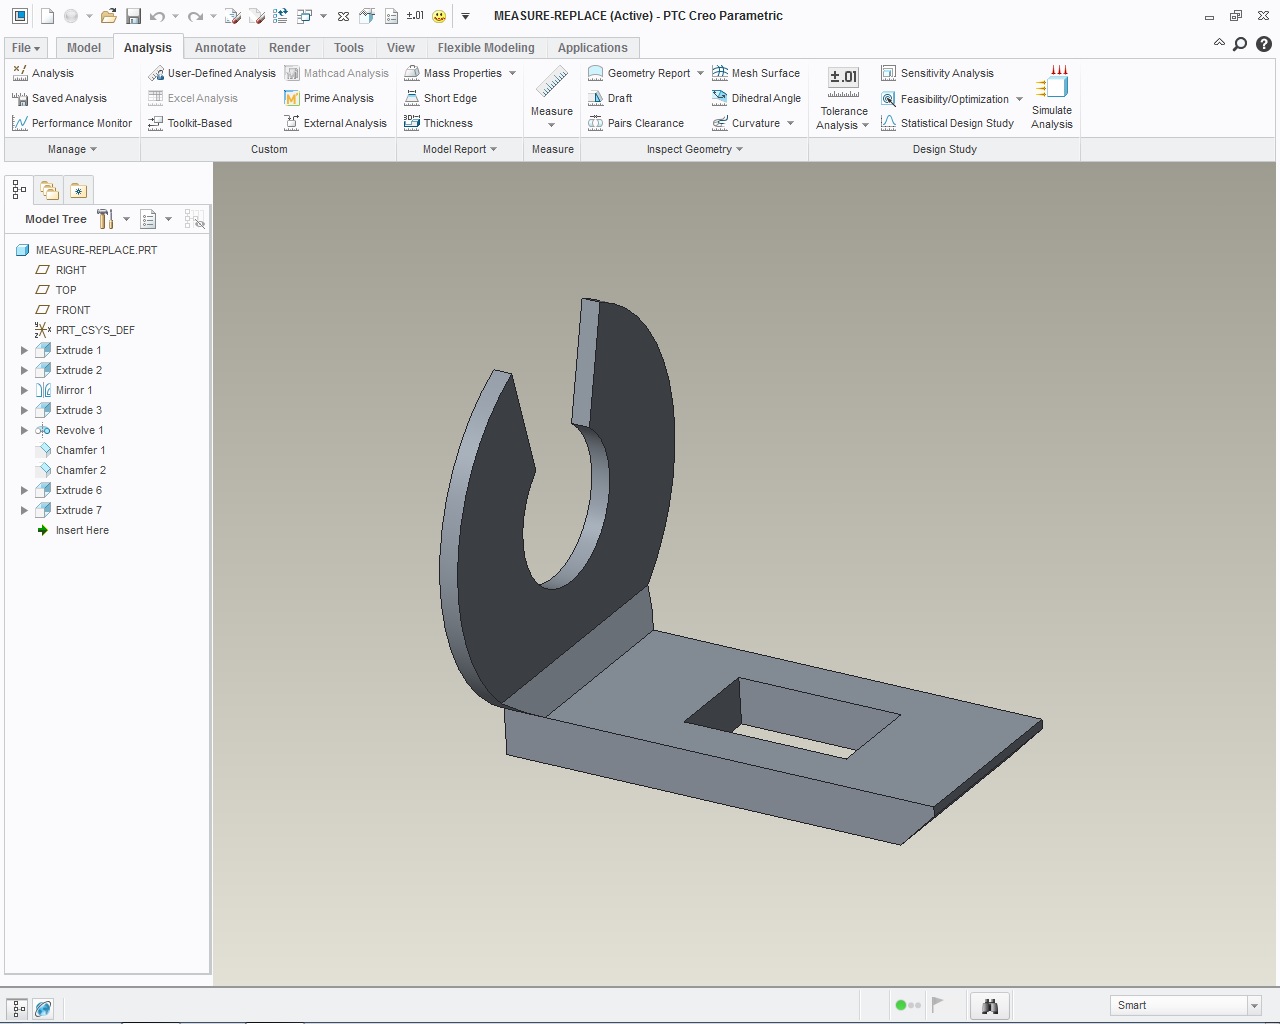Click the Undo arrow icon
Viewport: 1280px width, 1024px height.
tap(157, 16)
